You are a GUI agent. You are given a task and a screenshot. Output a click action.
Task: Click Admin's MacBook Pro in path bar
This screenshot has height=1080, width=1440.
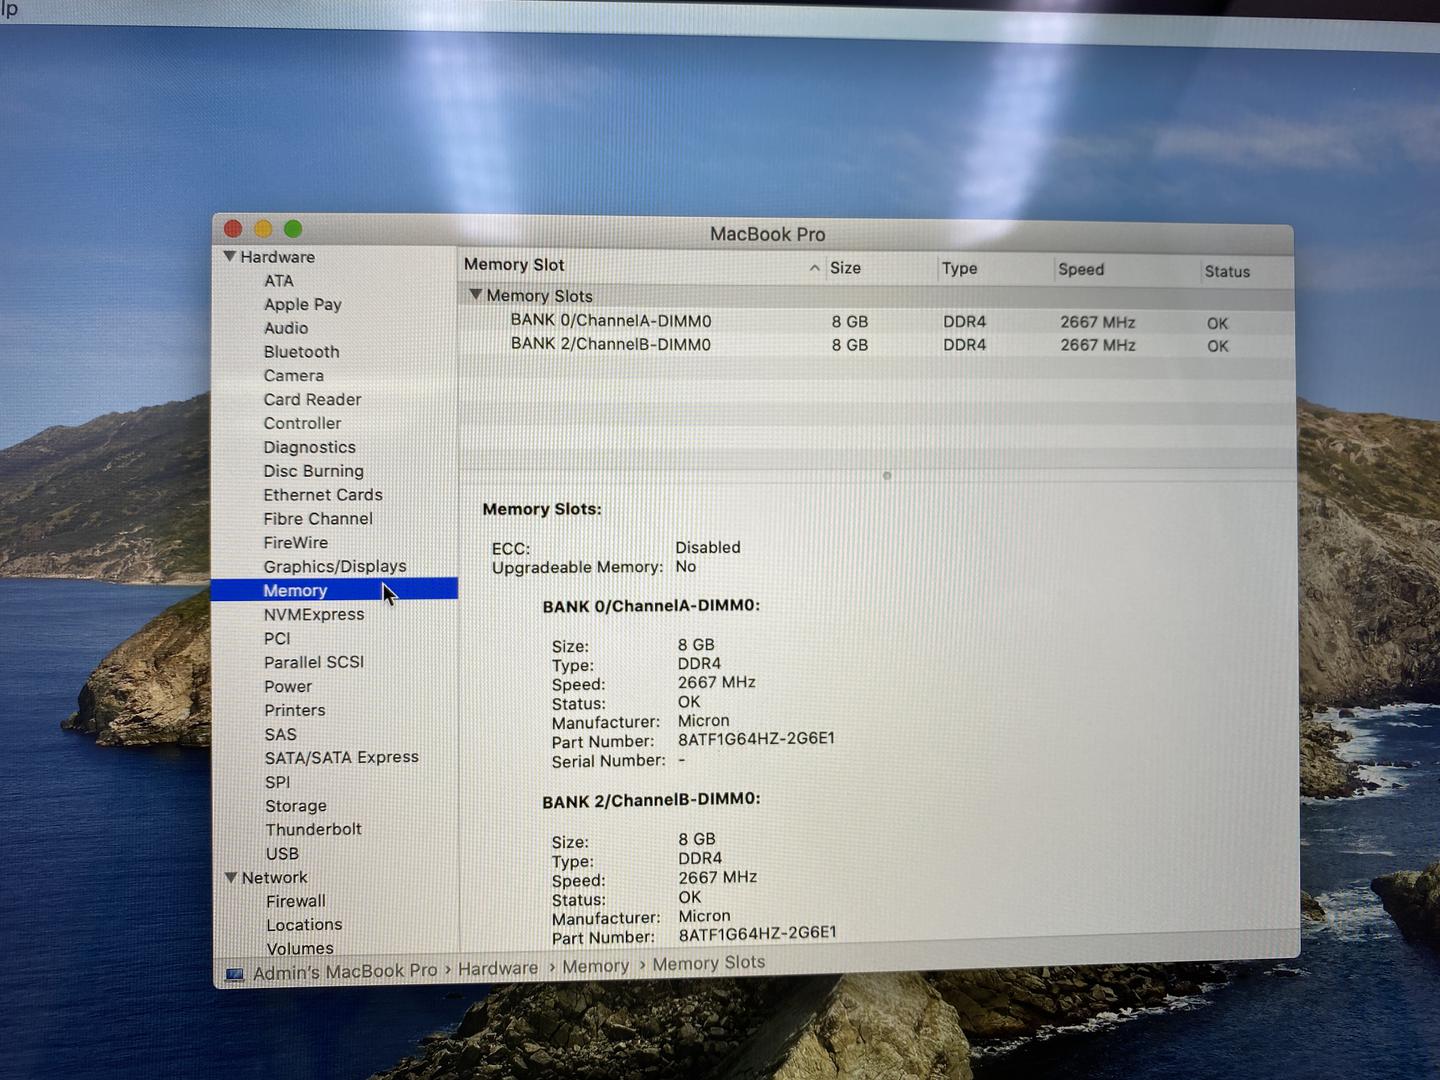pyautogui.click(x=345, y=972)
